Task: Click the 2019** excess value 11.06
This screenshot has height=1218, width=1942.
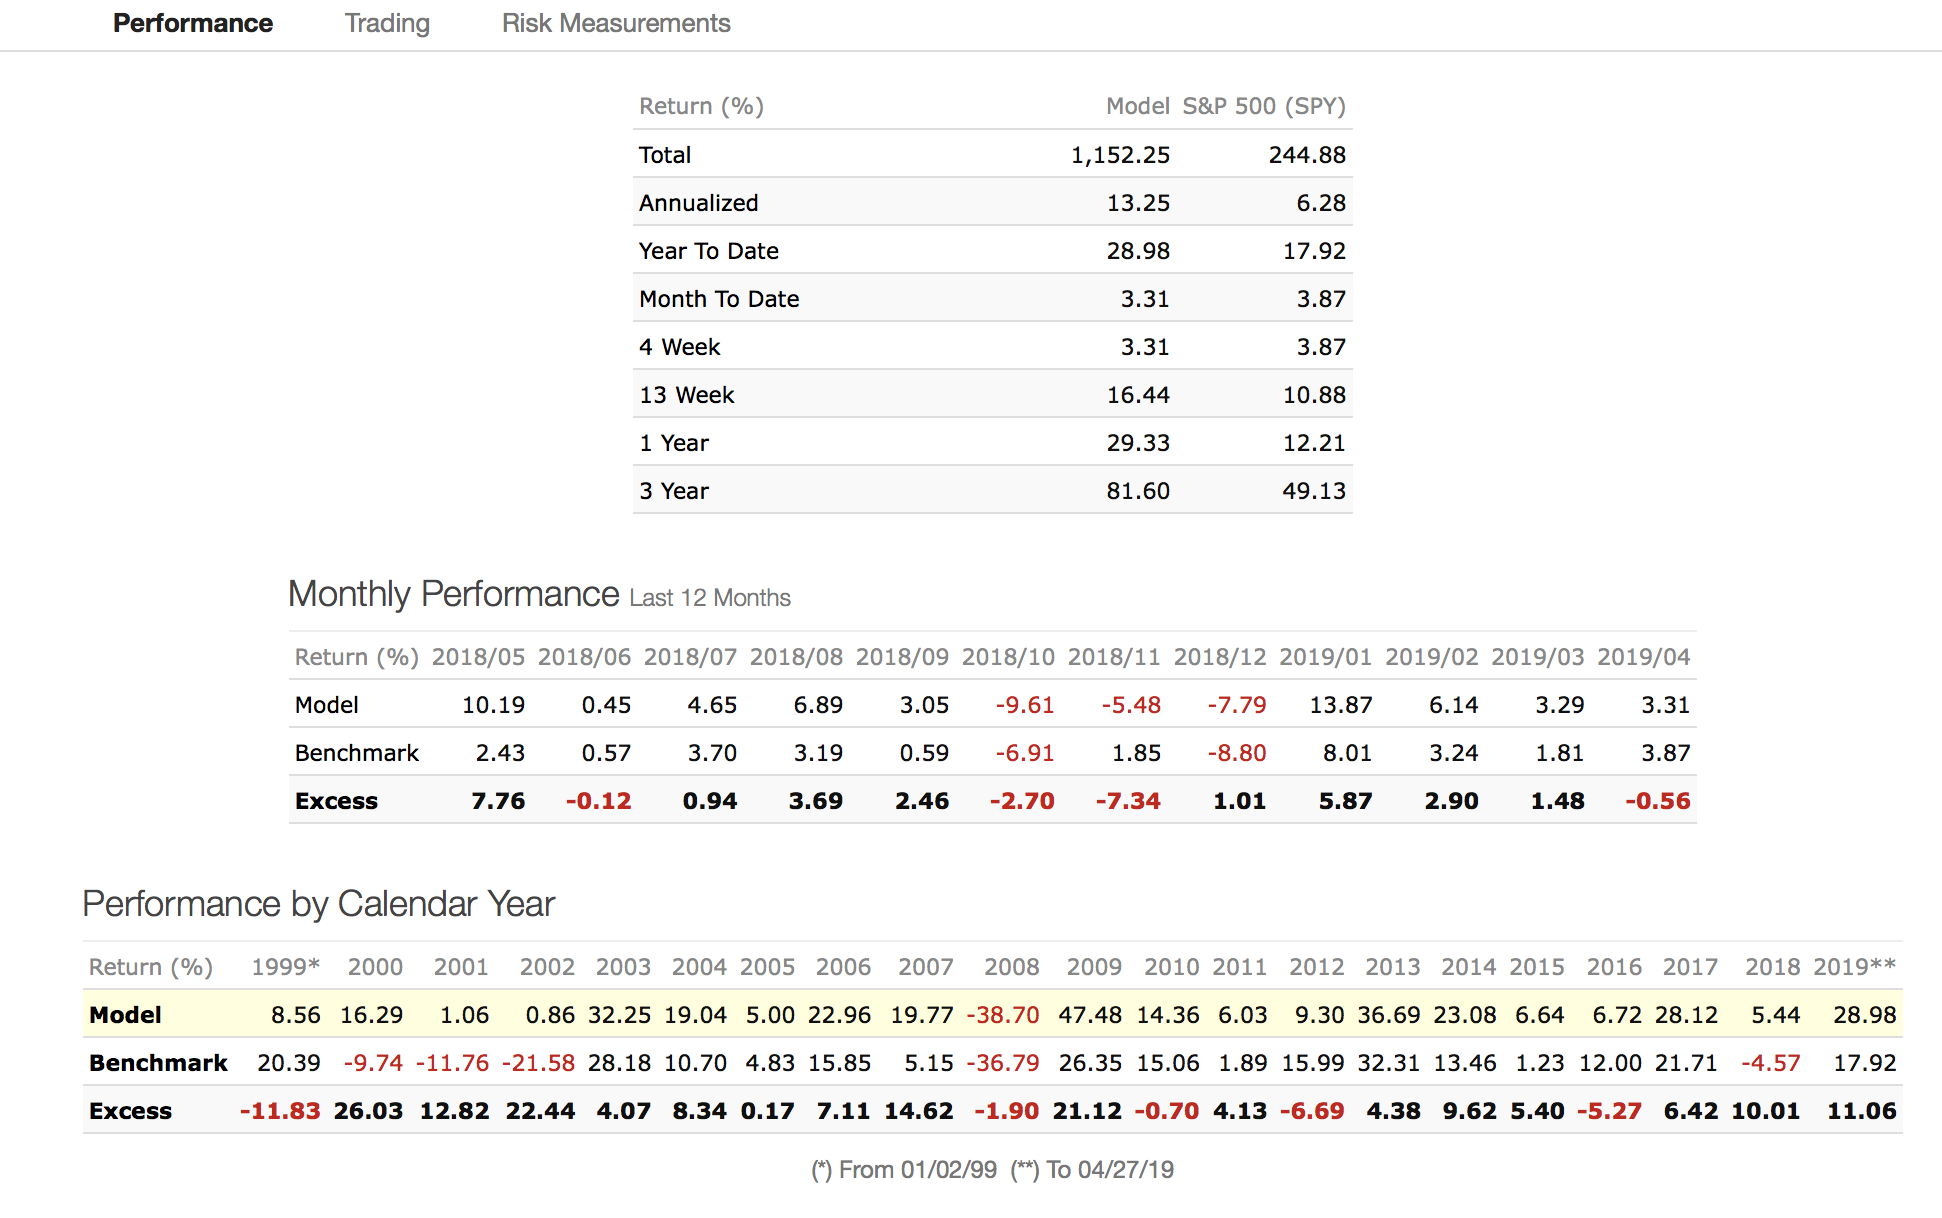Action: 1861,1111
